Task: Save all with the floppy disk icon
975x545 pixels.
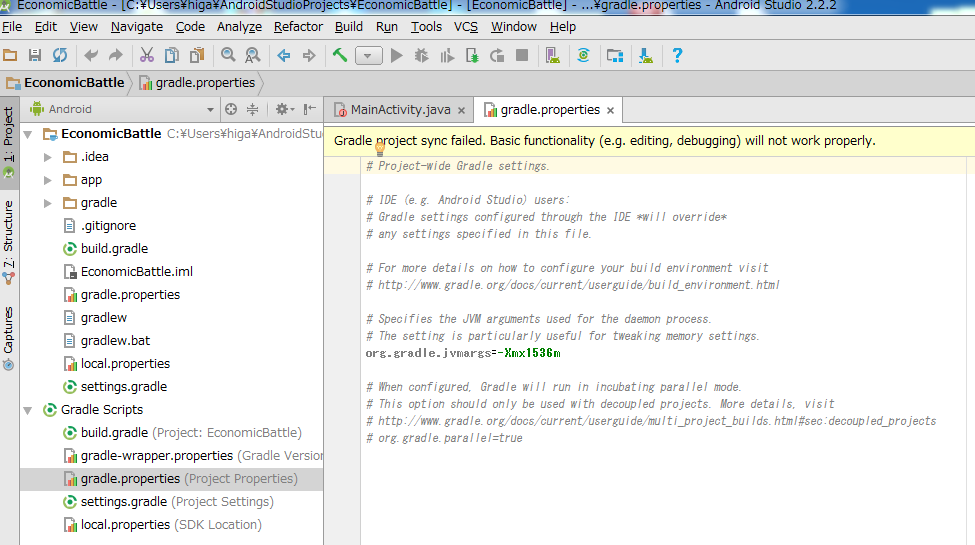Action: (x=35, y=55)
